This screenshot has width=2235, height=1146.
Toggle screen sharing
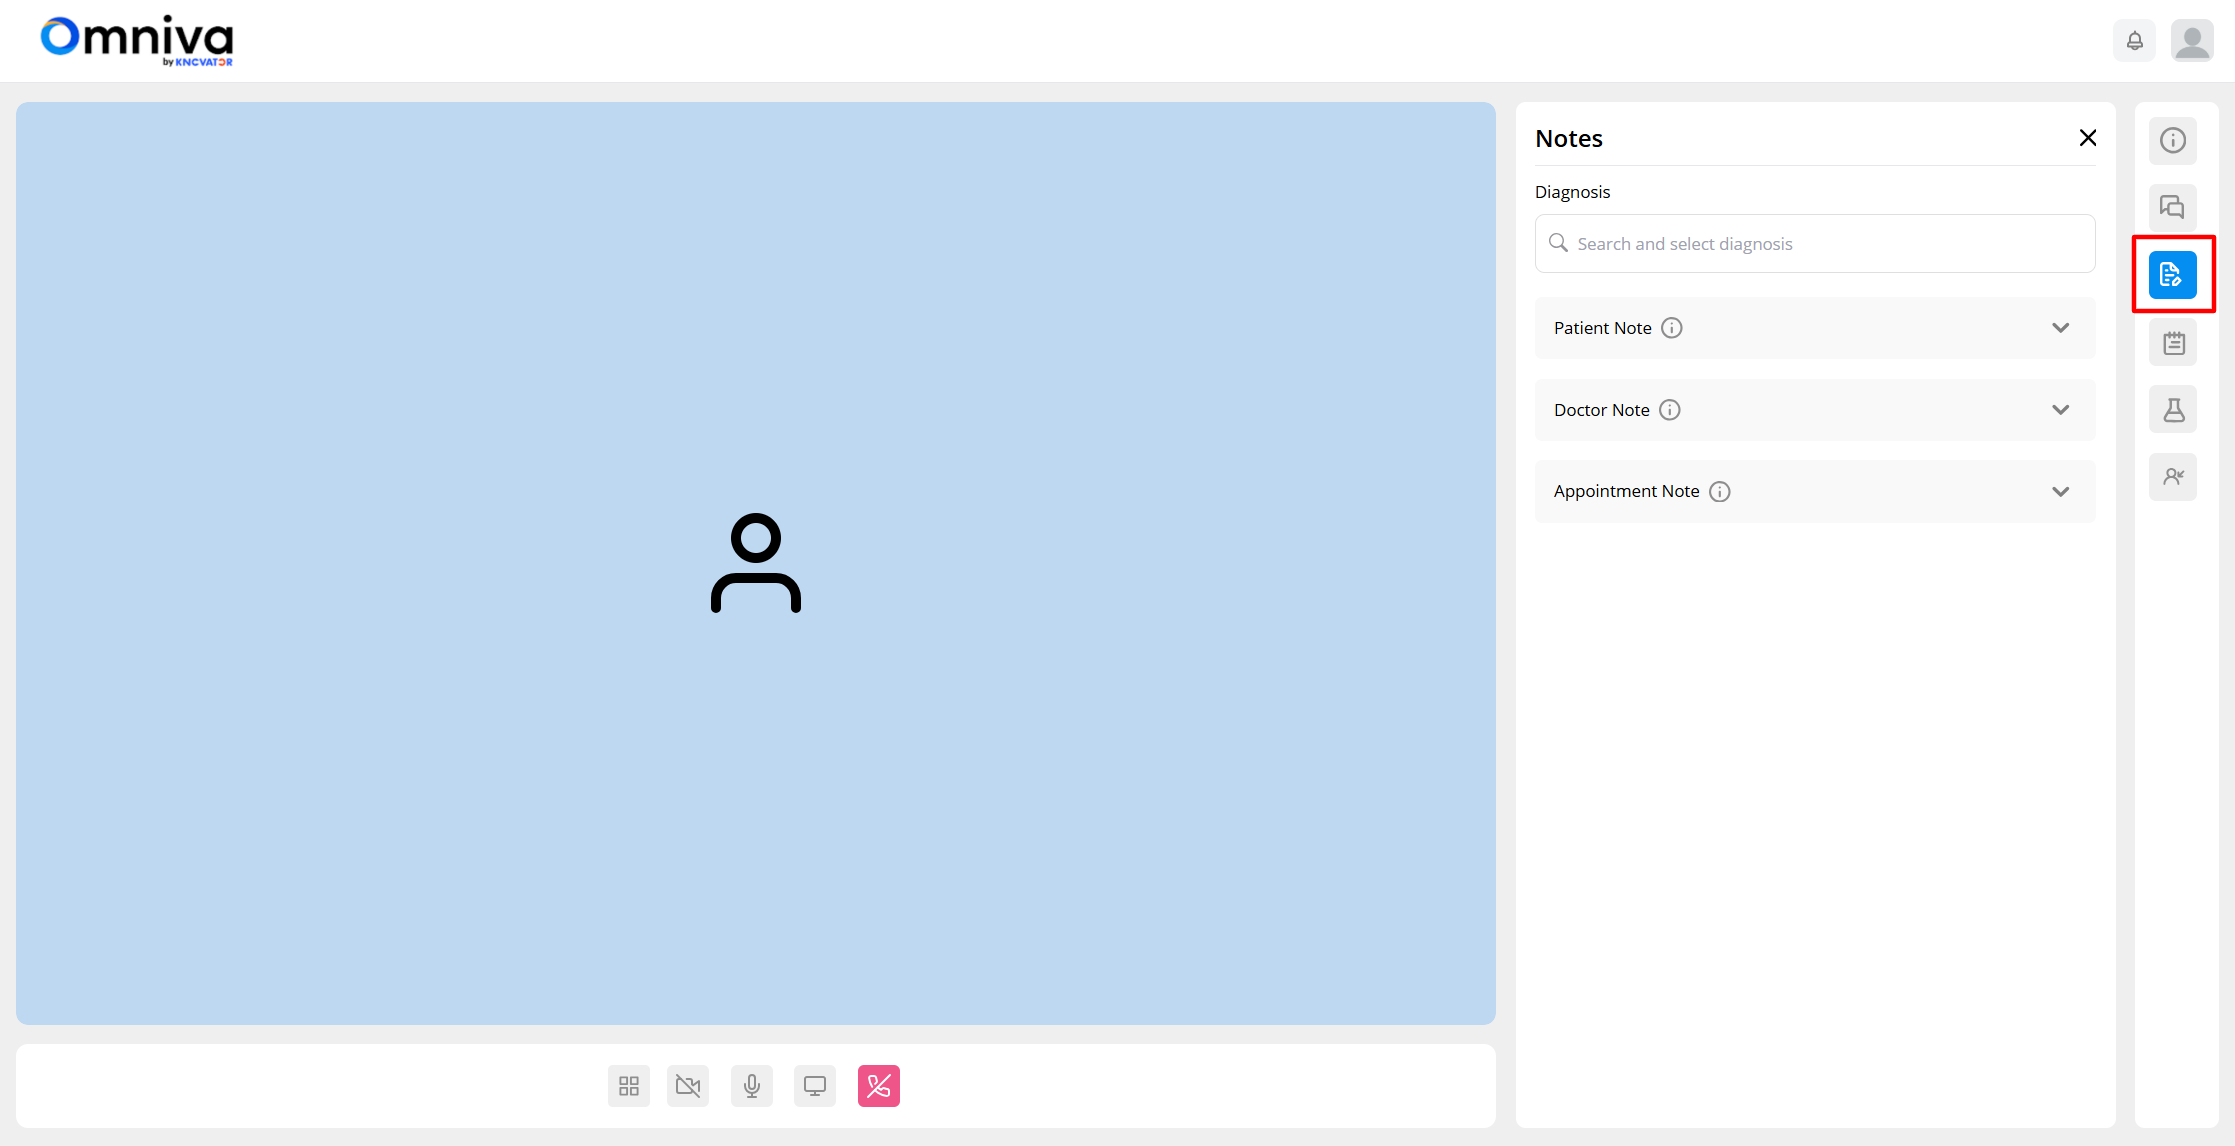coord(815,1086)
